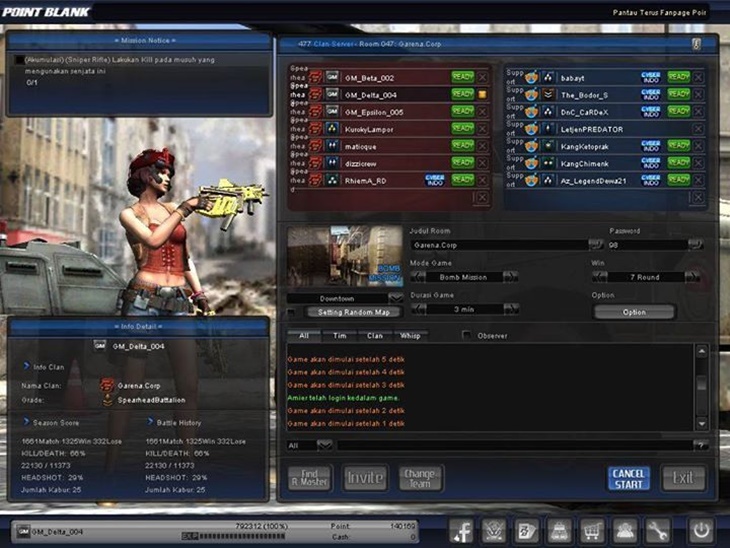Click Find R.Master button
The image size is (730, 548).
[310, 478]
